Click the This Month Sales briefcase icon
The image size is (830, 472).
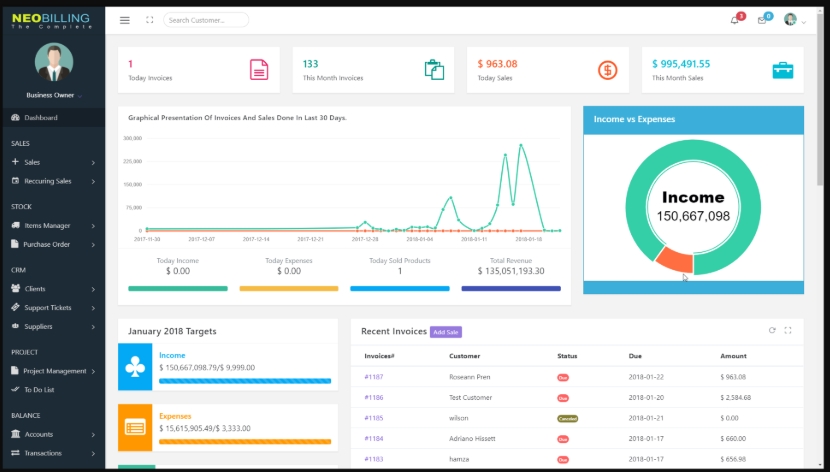tap(783, 70)
